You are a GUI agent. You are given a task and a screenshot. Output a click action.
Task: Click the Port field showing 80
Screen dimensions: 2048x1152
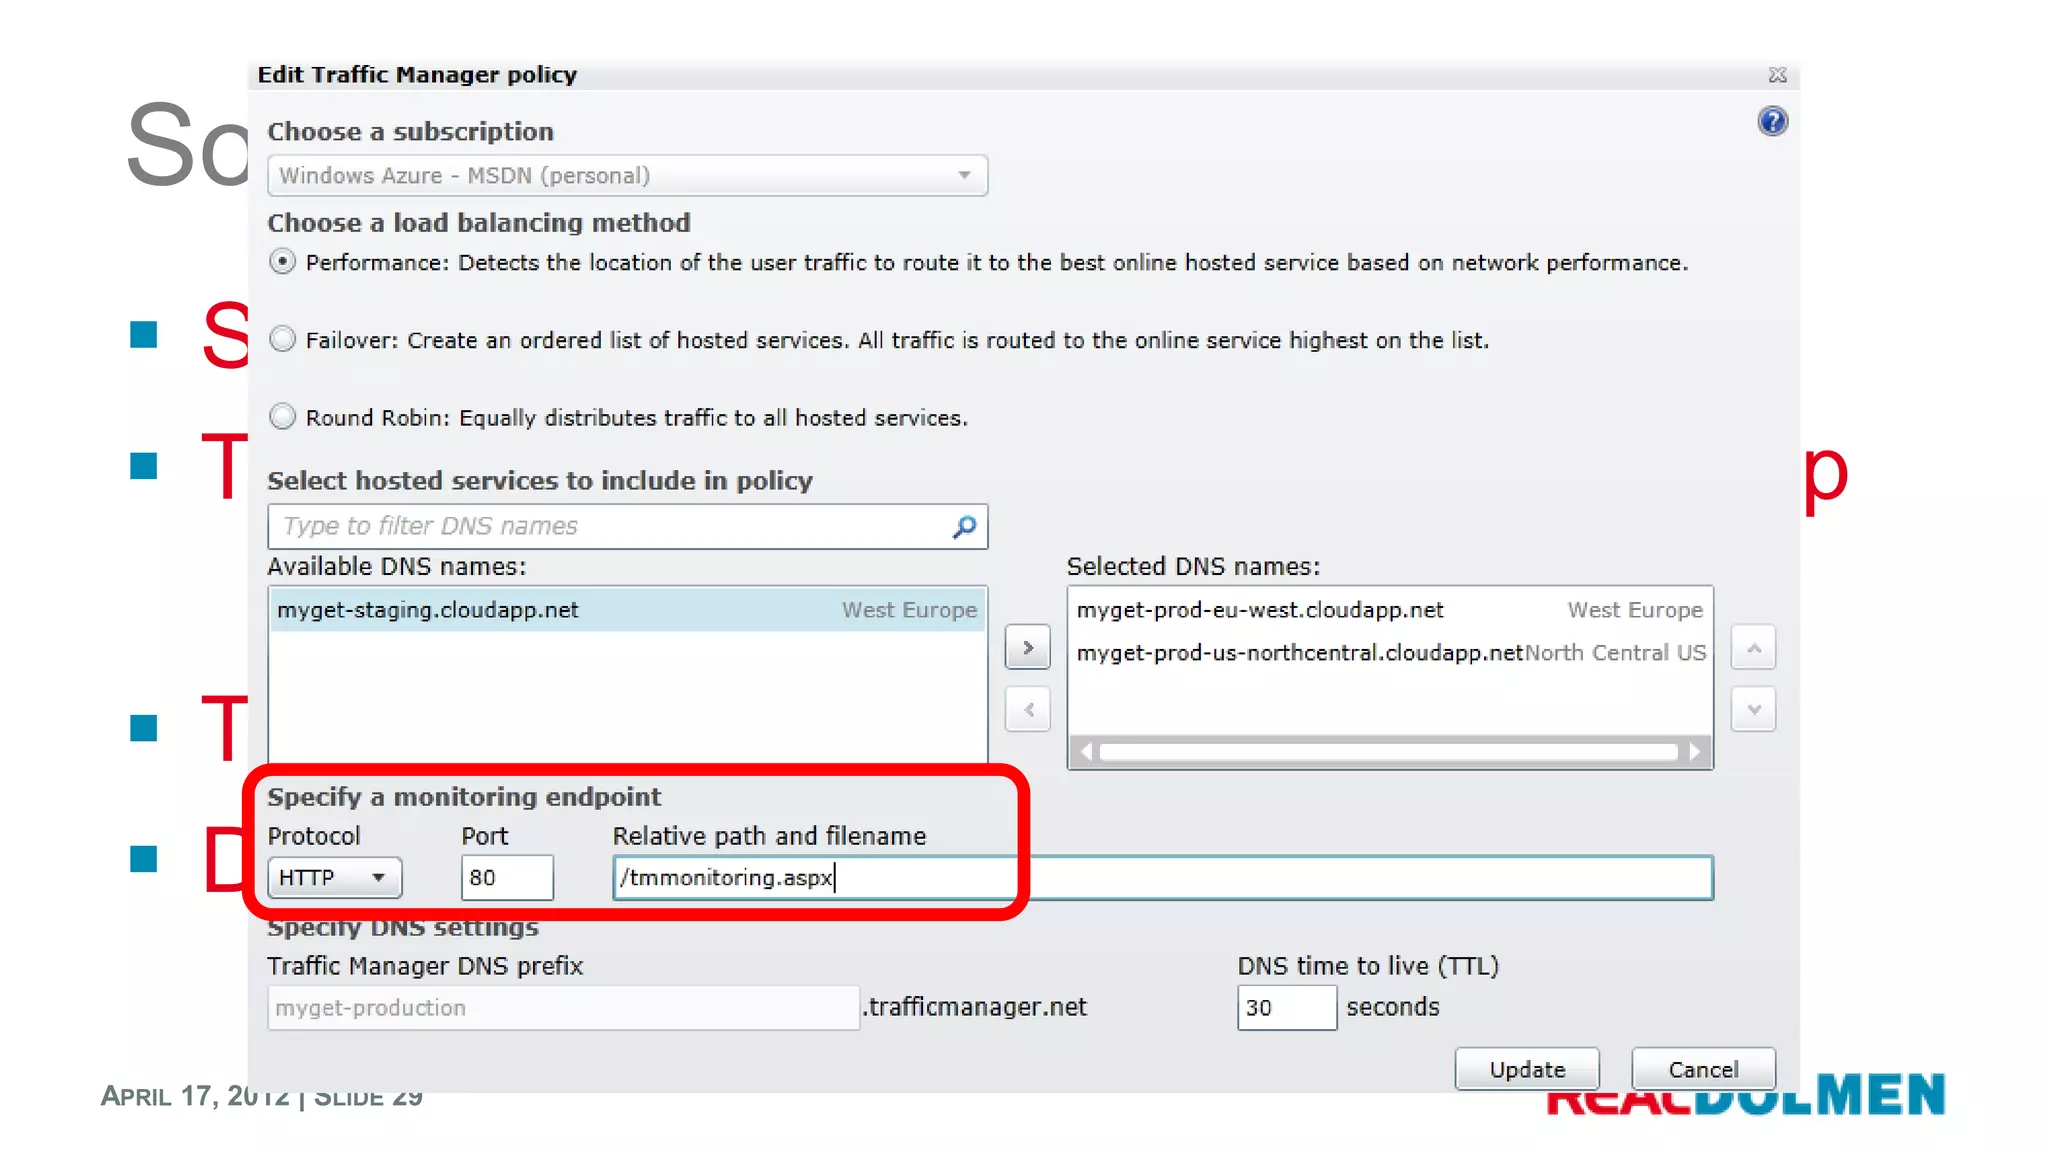click(507, 878)
